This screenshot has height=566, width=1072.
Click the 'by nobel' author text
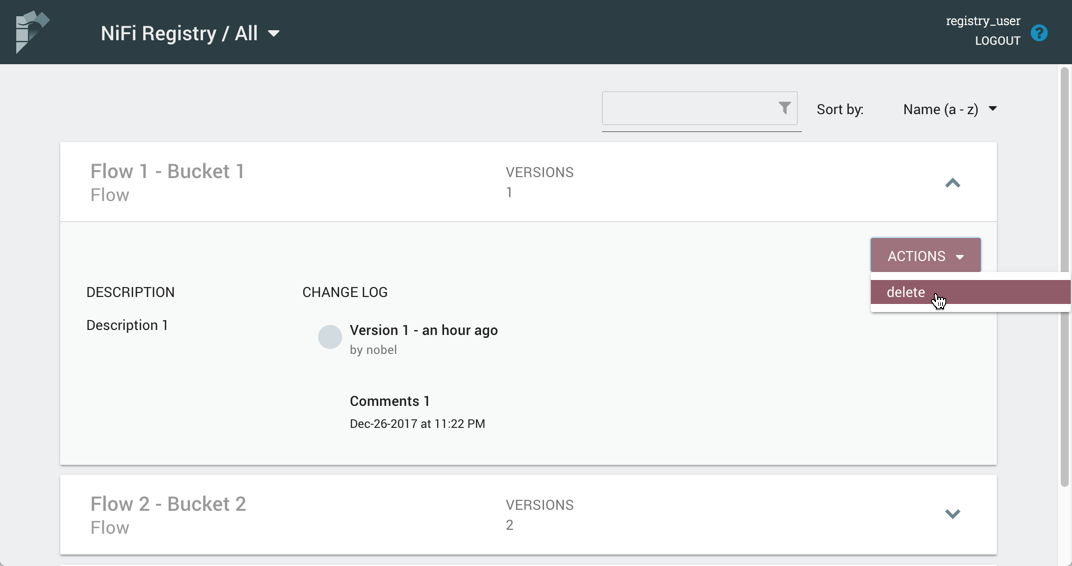(x=373, y=350)
